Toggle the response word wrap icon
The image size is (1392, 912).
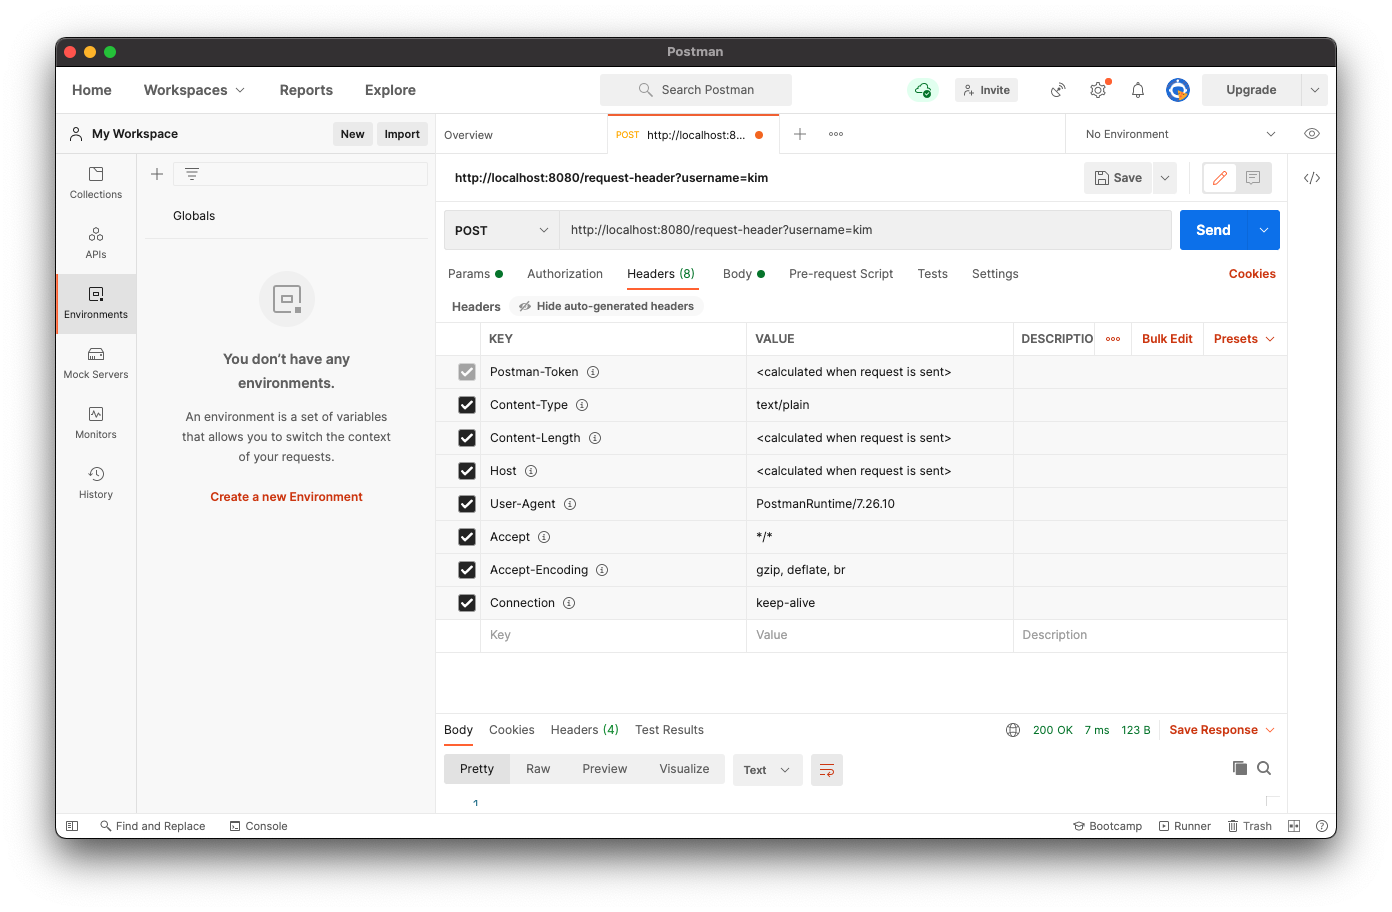click(827, 770)
